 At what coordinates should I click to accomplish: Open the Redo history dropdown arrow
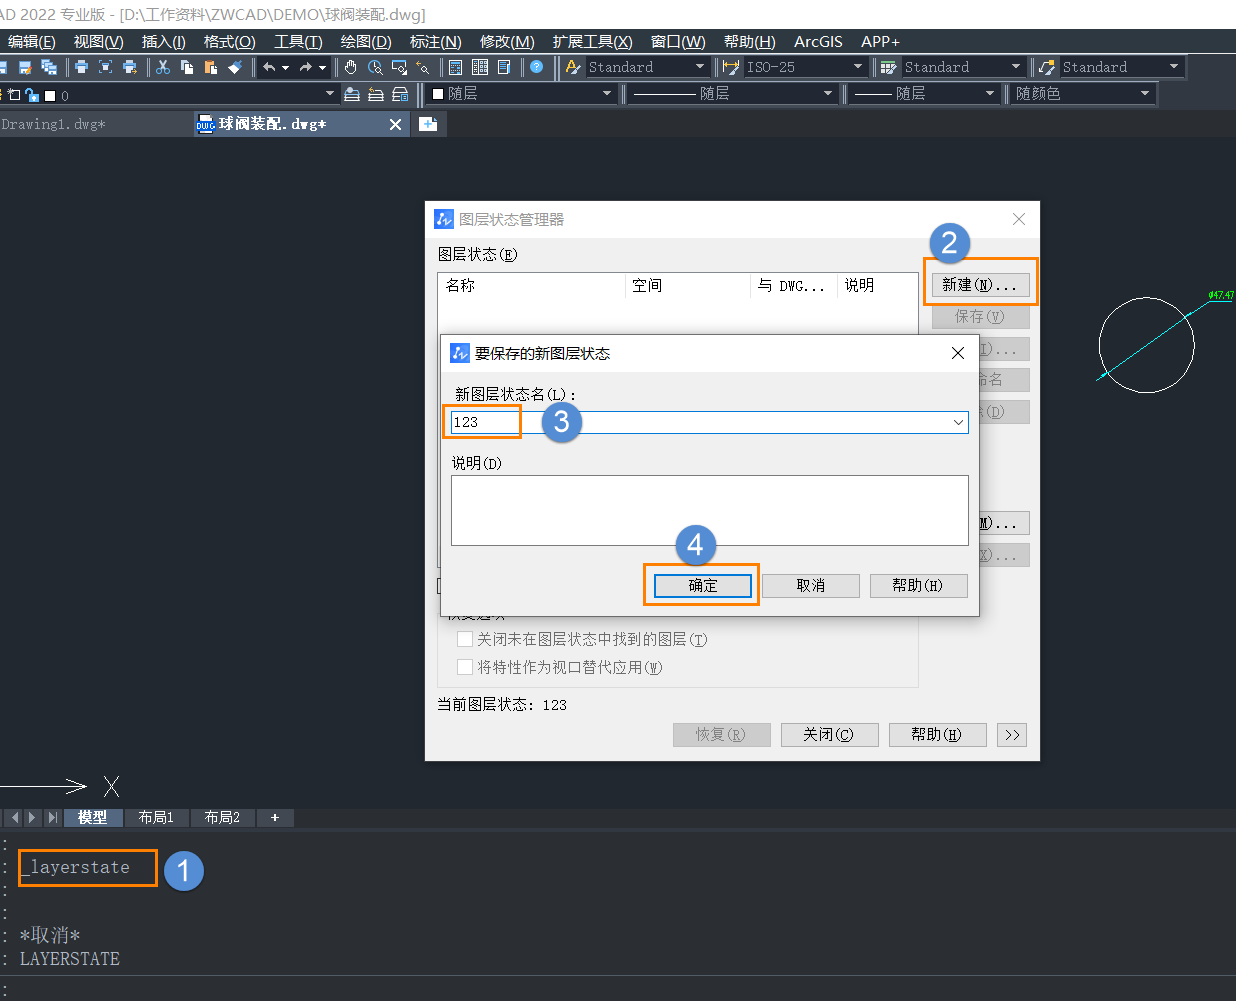(x=322, y=68)
